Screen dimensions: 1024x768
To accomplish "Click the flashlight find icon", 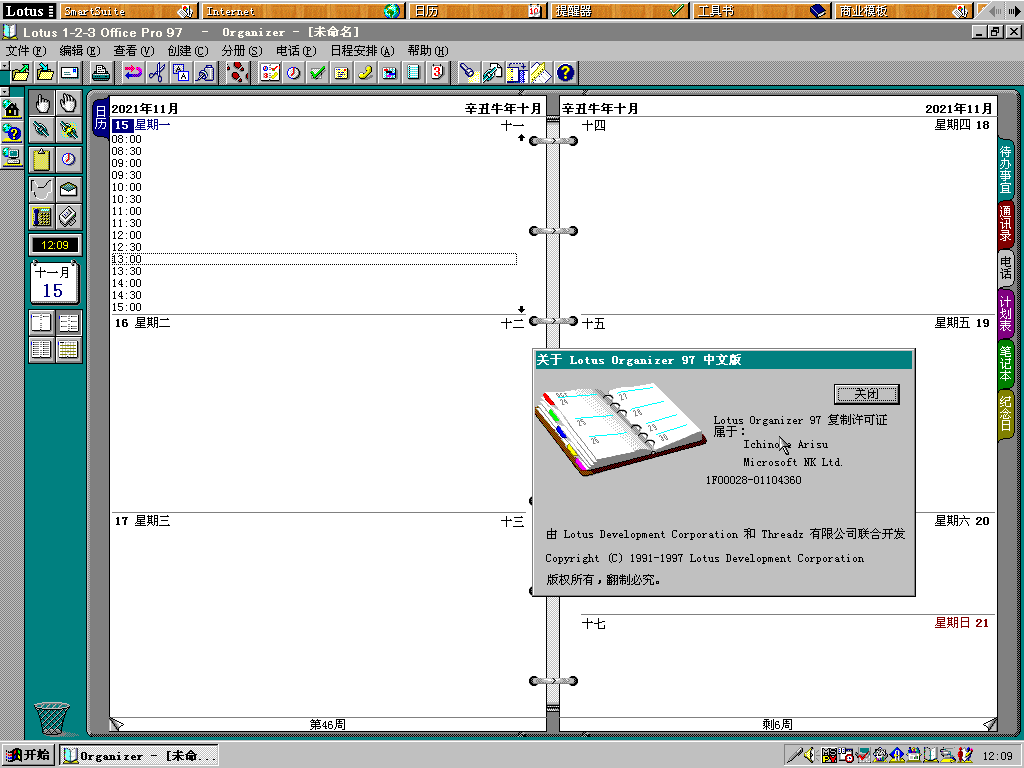I will click(468, 72).
